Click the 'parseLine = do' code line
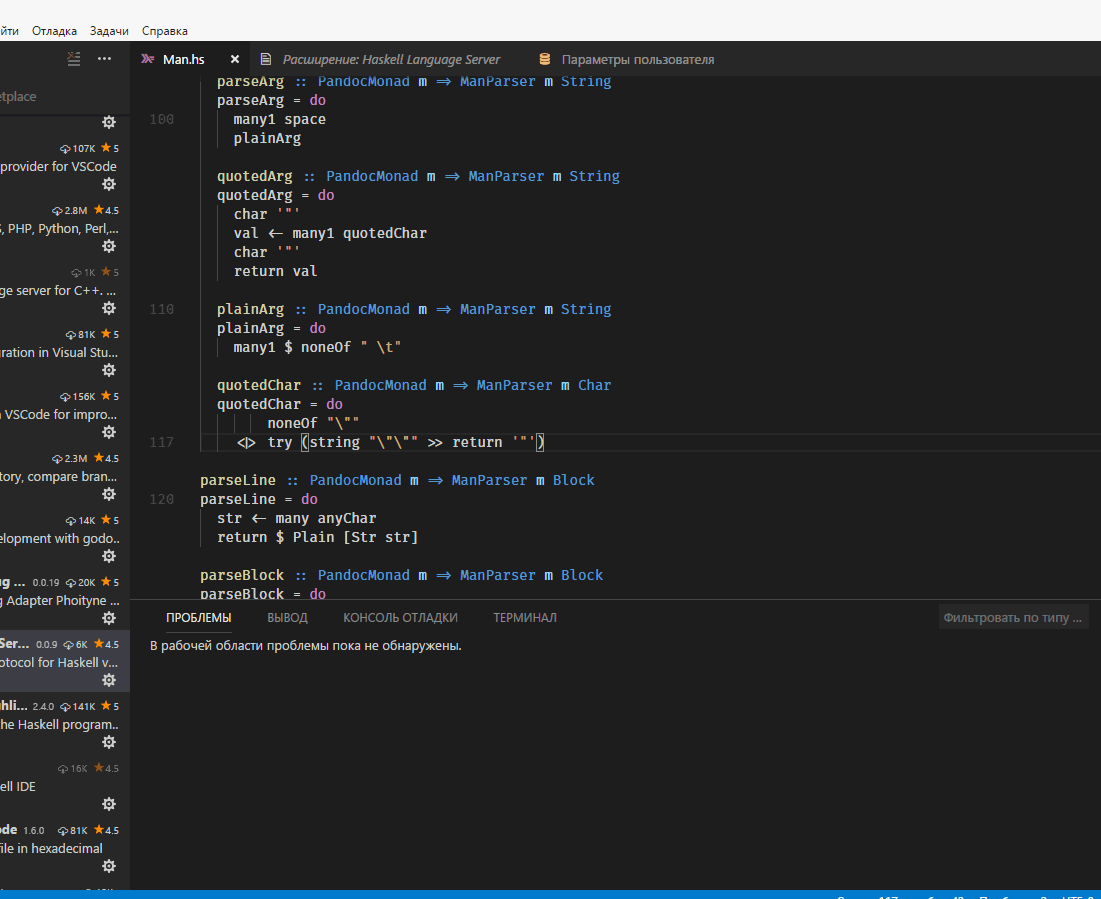Screen dimensions: 1101x899 258,499
